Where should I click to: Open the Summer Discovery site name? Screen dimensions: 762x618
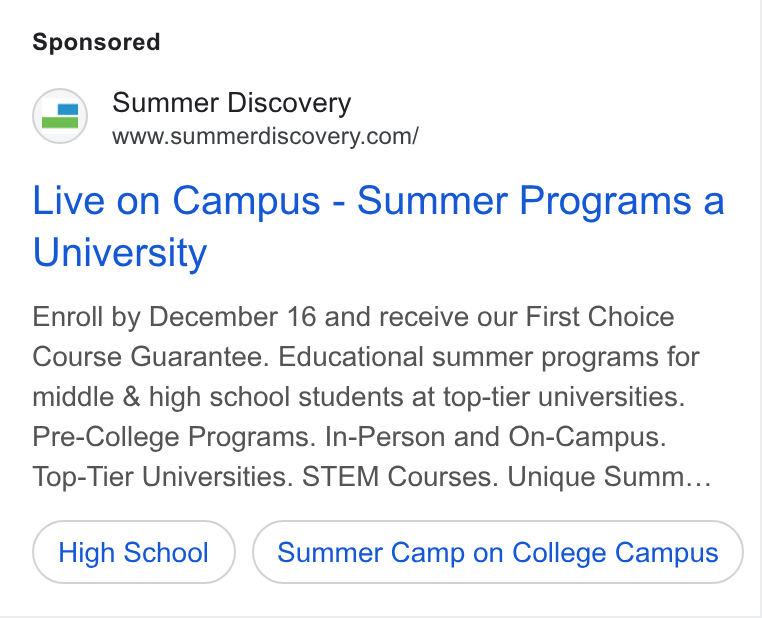click(x=231, y=103)
